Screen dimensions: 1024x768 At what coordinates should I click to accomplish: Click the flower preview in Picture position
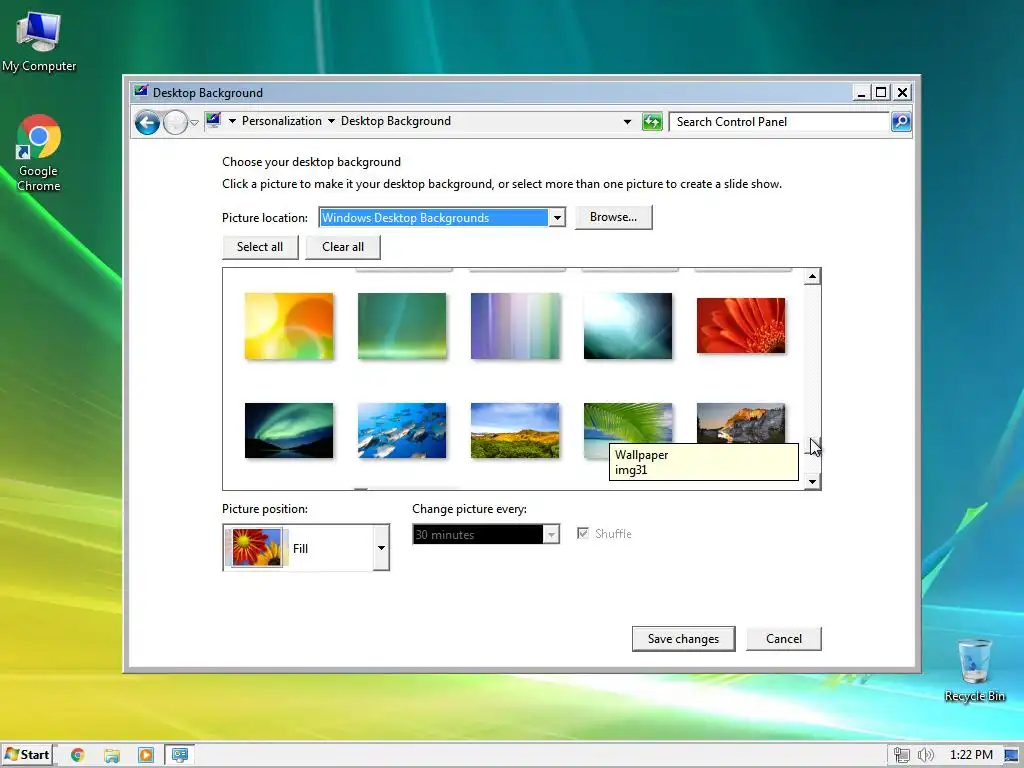[x=257, y=547]
